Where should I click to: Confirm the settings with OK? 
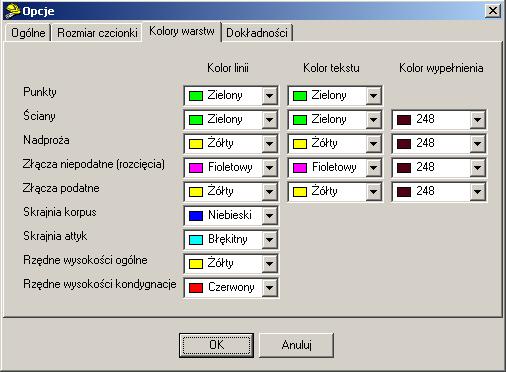(216, 345)
